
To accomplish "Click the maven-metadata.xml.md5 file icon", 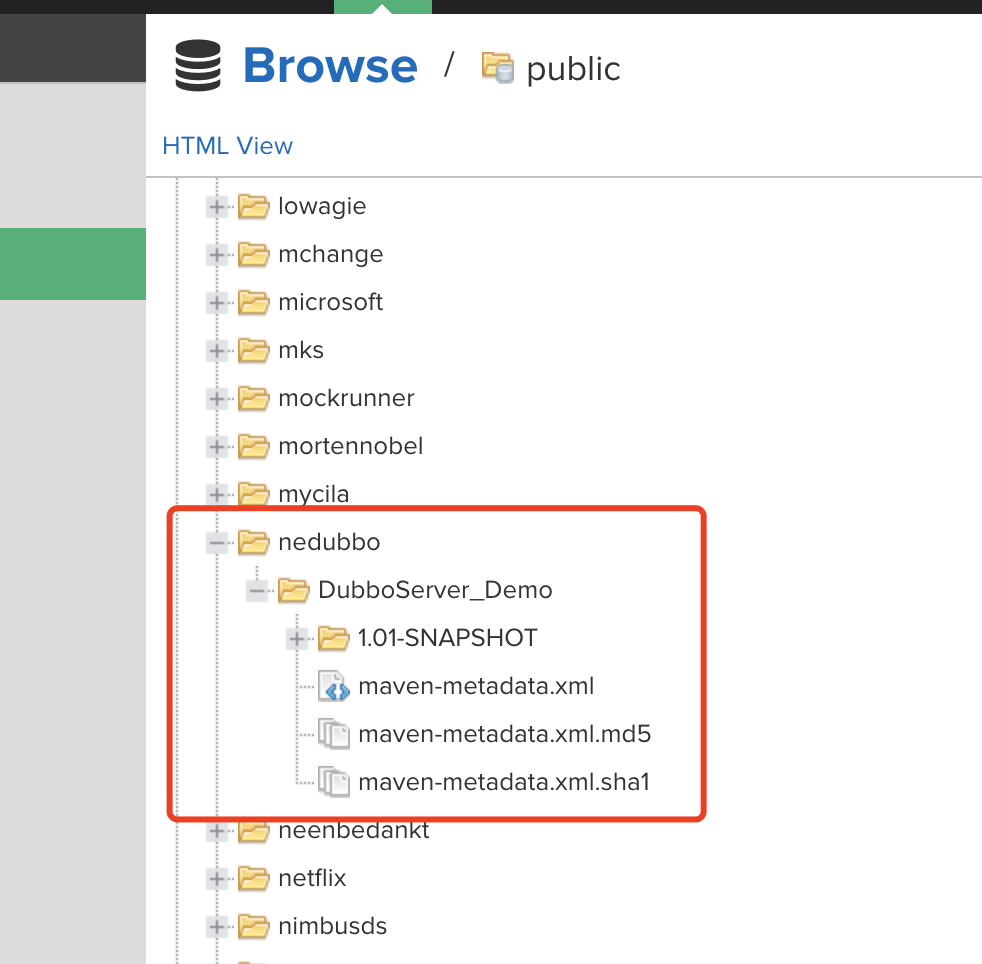I will pyautogui.click(x=334, y=734).
